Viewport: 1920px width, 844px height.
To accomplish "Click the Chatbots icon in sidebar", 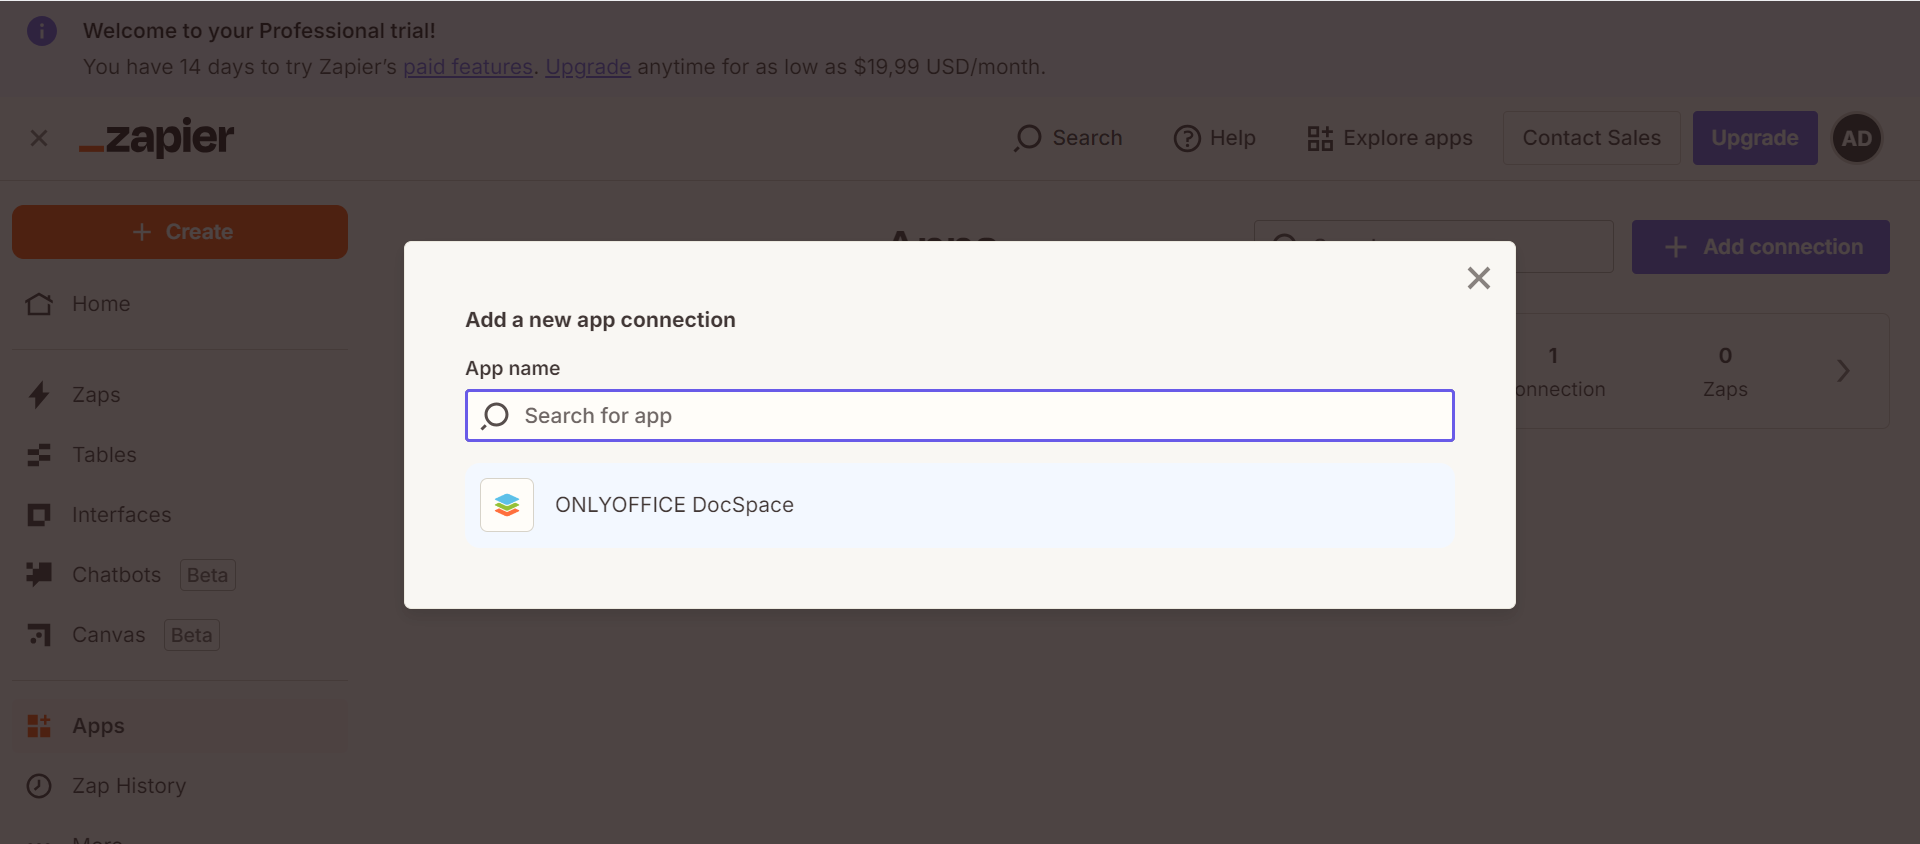I will [x=39, y=574].
